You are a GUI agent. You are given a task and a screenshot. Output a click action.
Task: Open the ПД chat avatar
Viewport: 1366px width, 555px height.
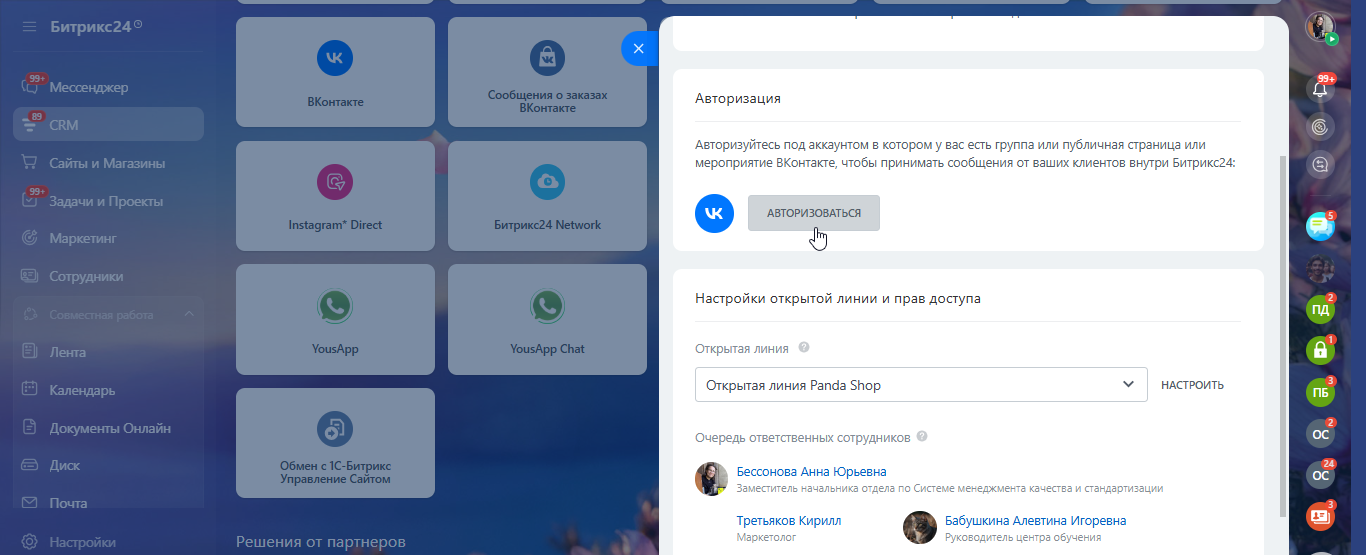tap(1320, 310)
